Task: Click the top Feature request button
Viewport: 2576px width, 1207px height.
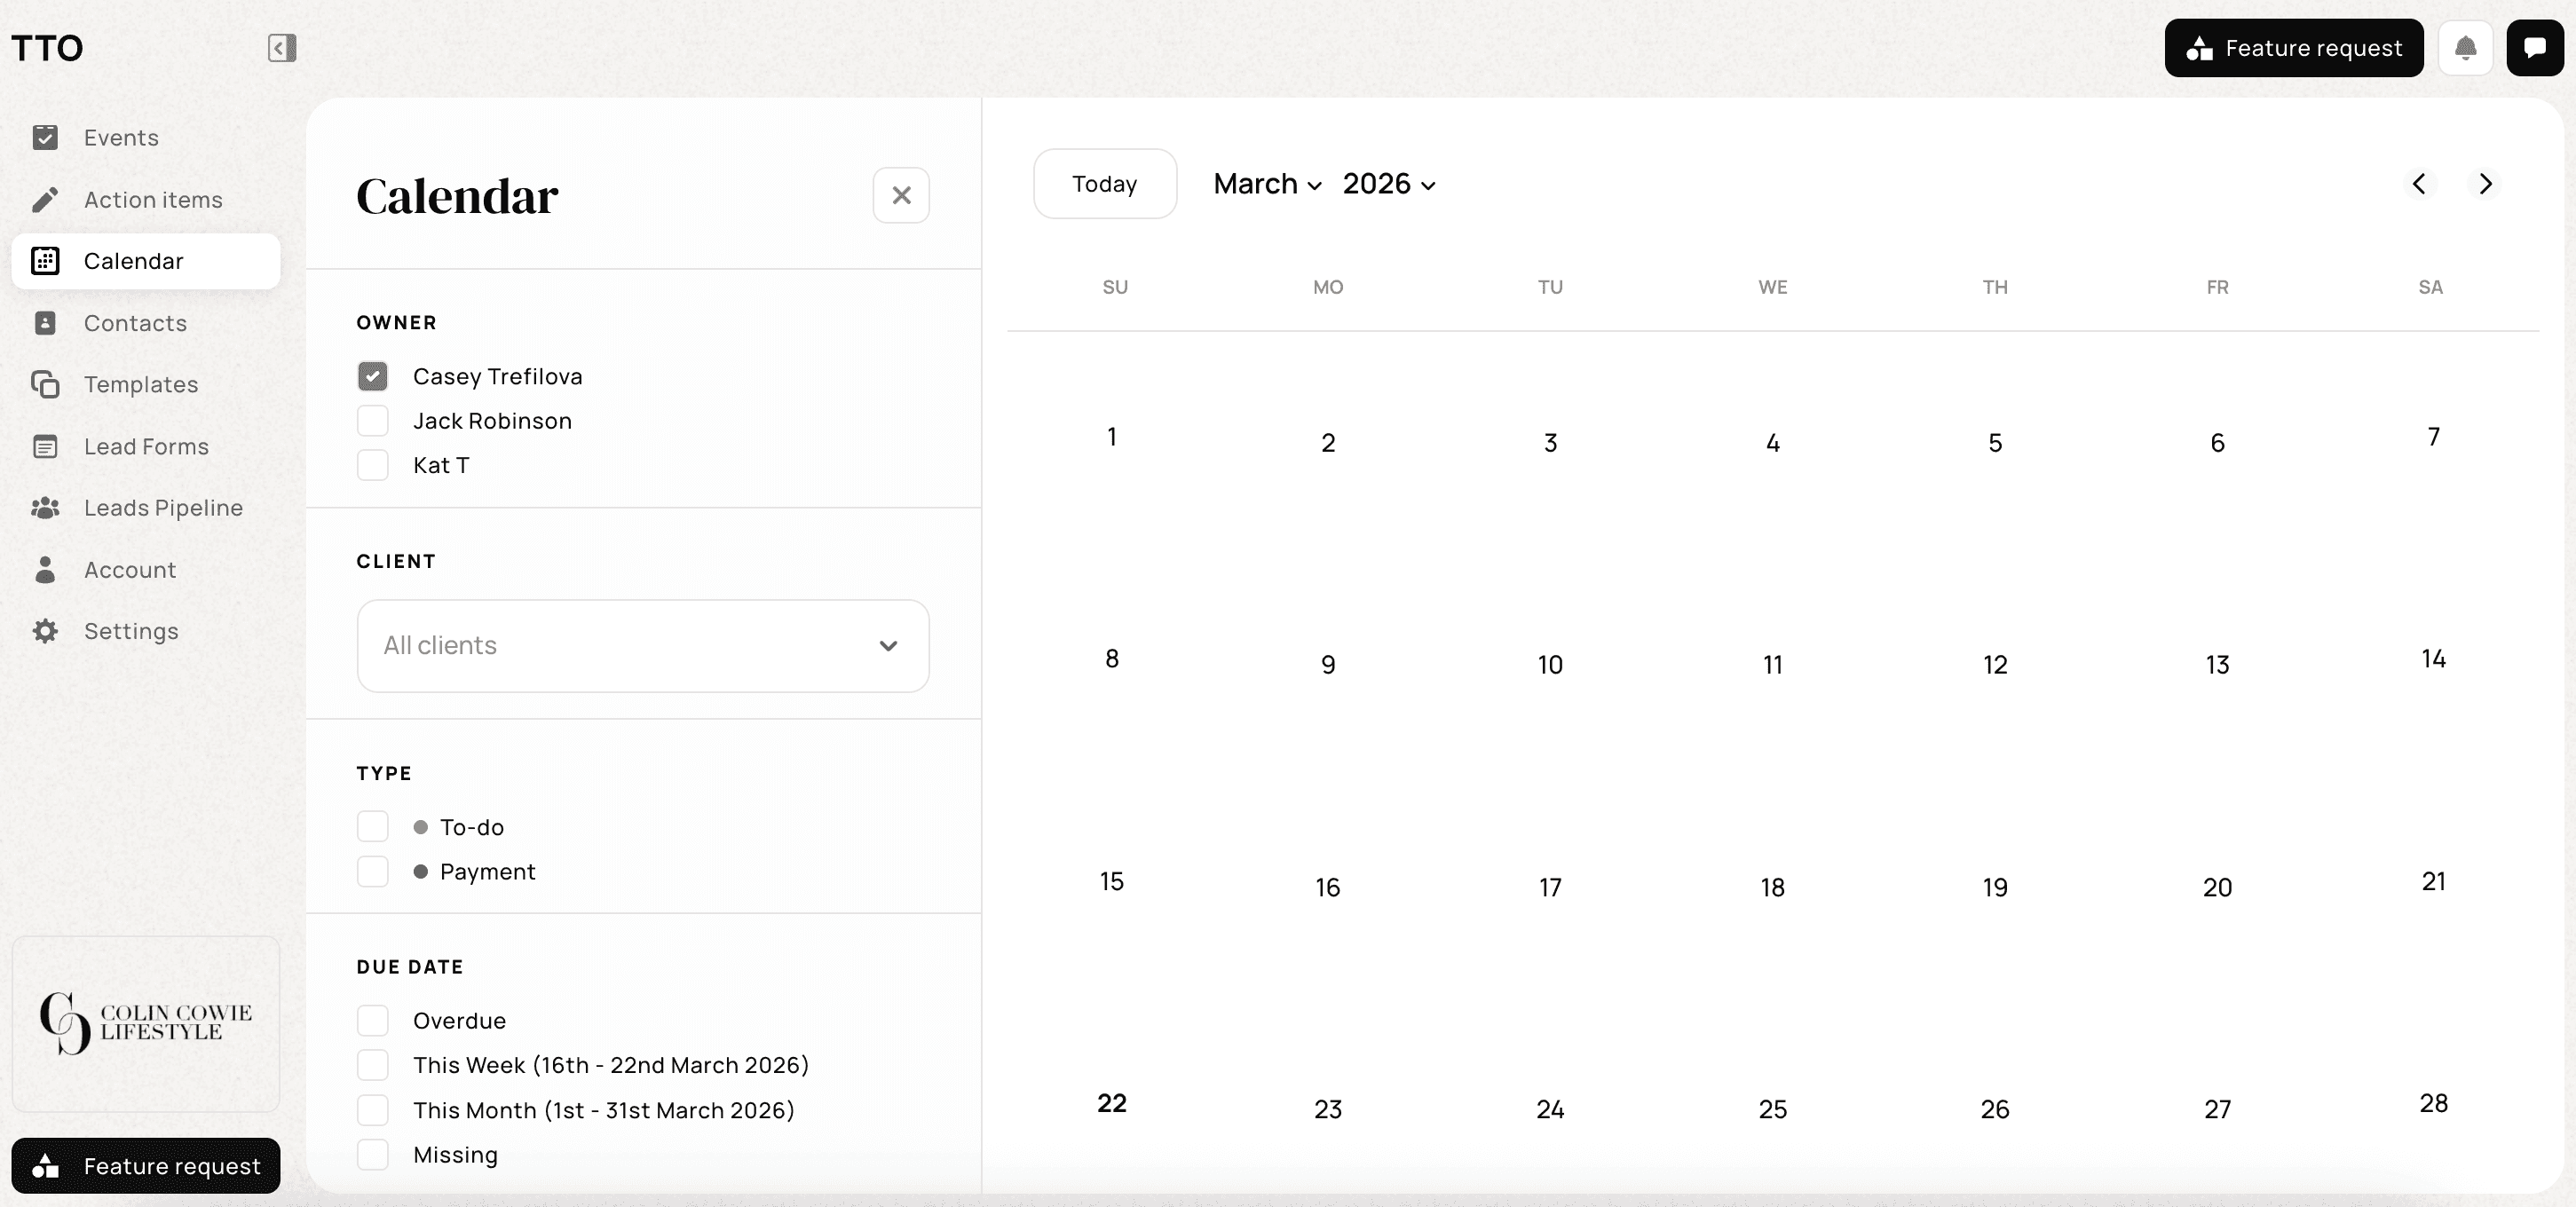Action: 2293,48
